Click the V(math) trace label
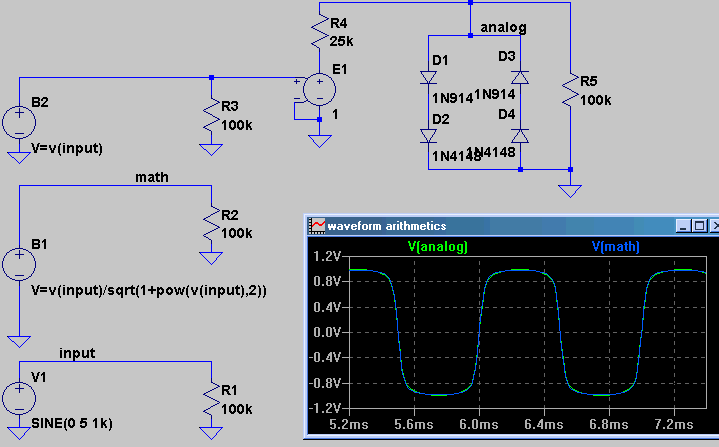The height and width of the screenshot is (447, 719). 616,247
